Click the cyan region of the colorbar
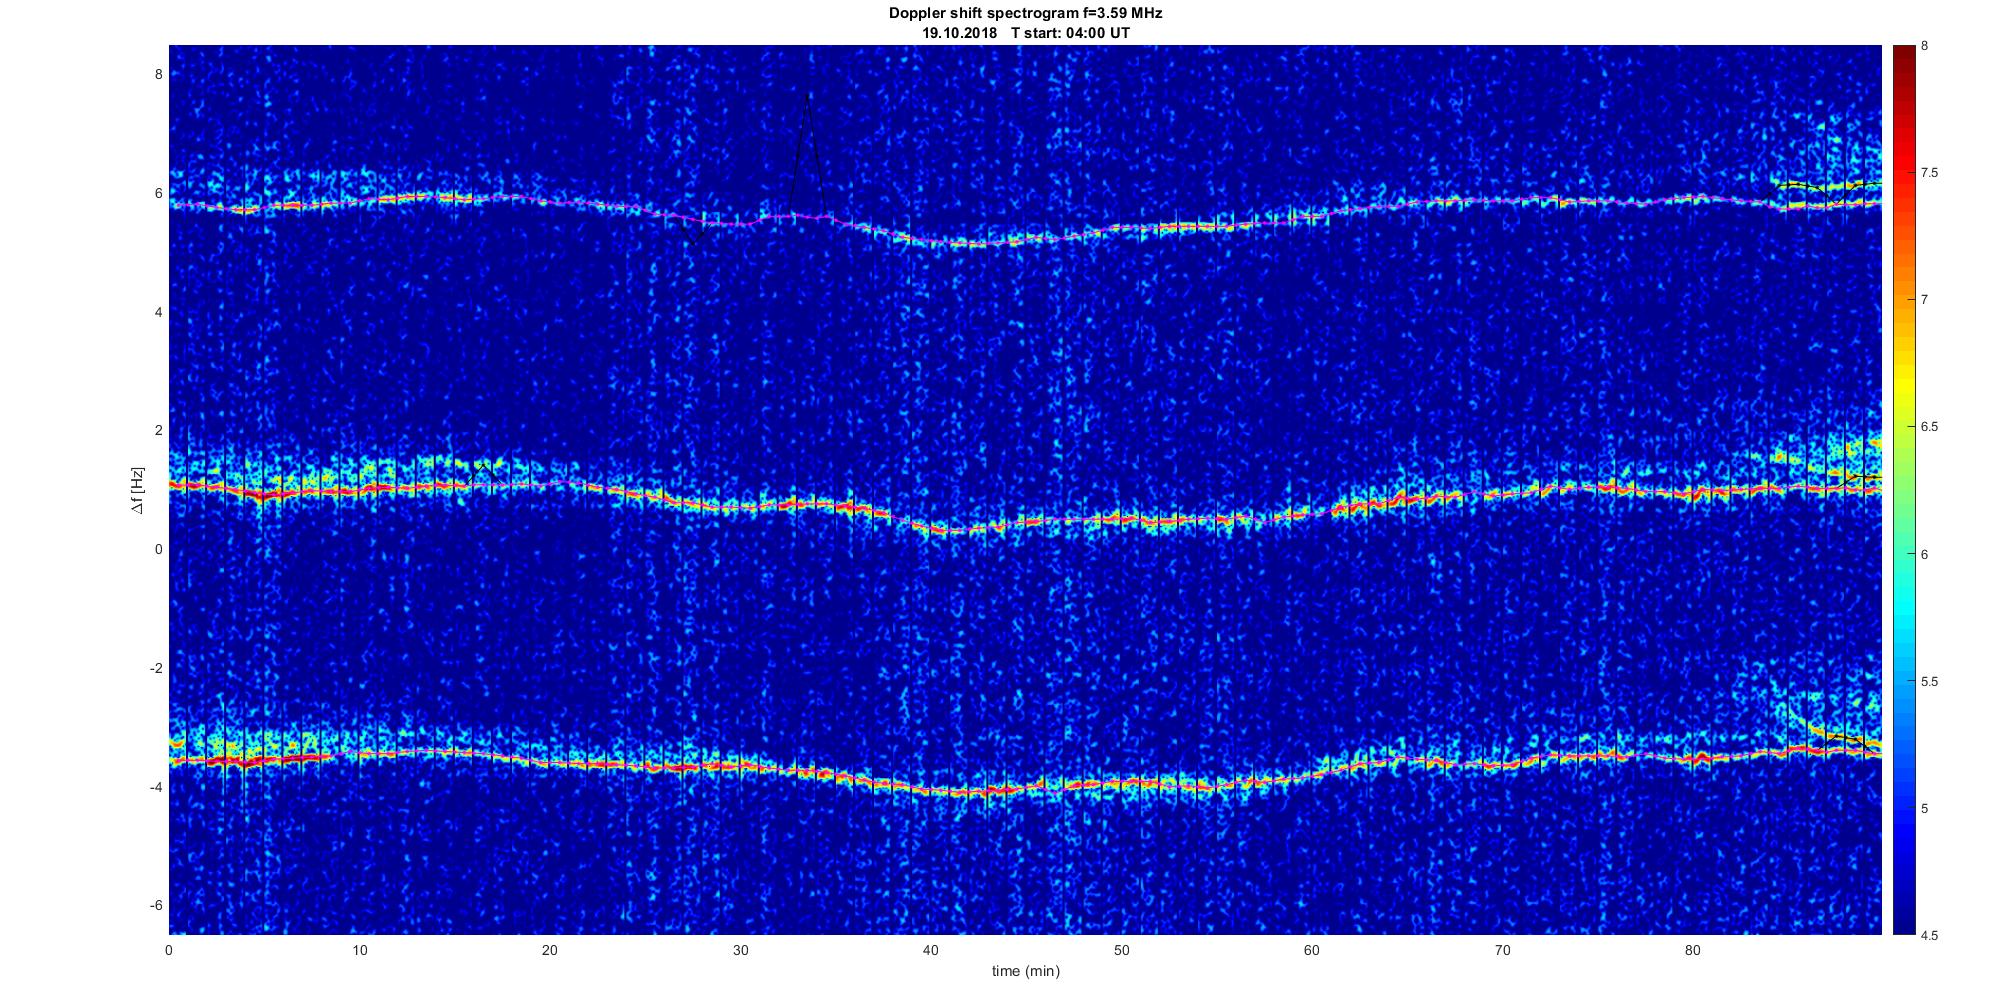Image resolution: width=2000 pixels, height=1003 pixels. tap(1903, 600)
